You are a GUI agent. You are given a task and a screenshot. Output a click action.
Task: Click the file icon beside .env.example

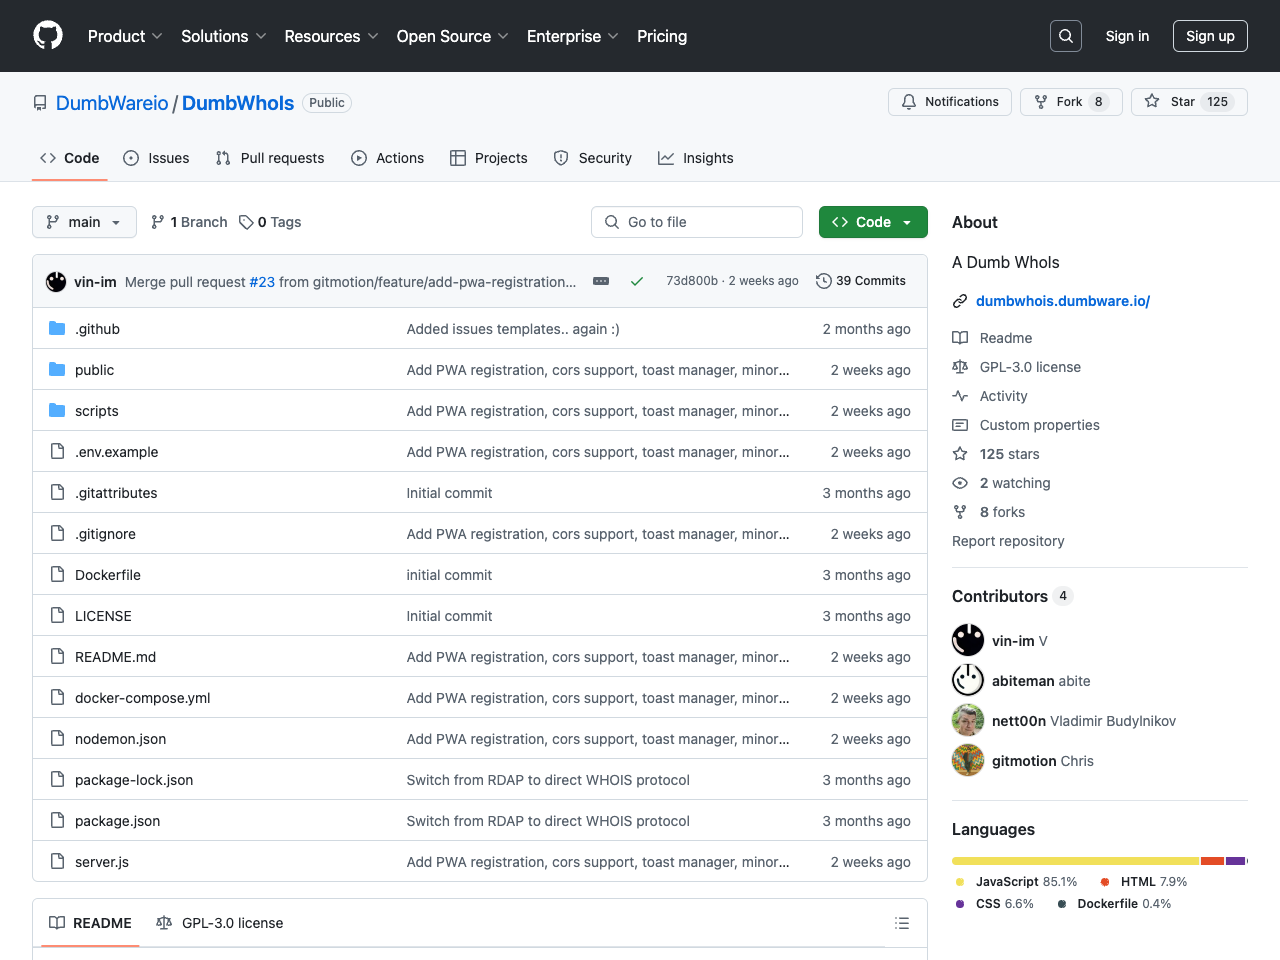57,452
